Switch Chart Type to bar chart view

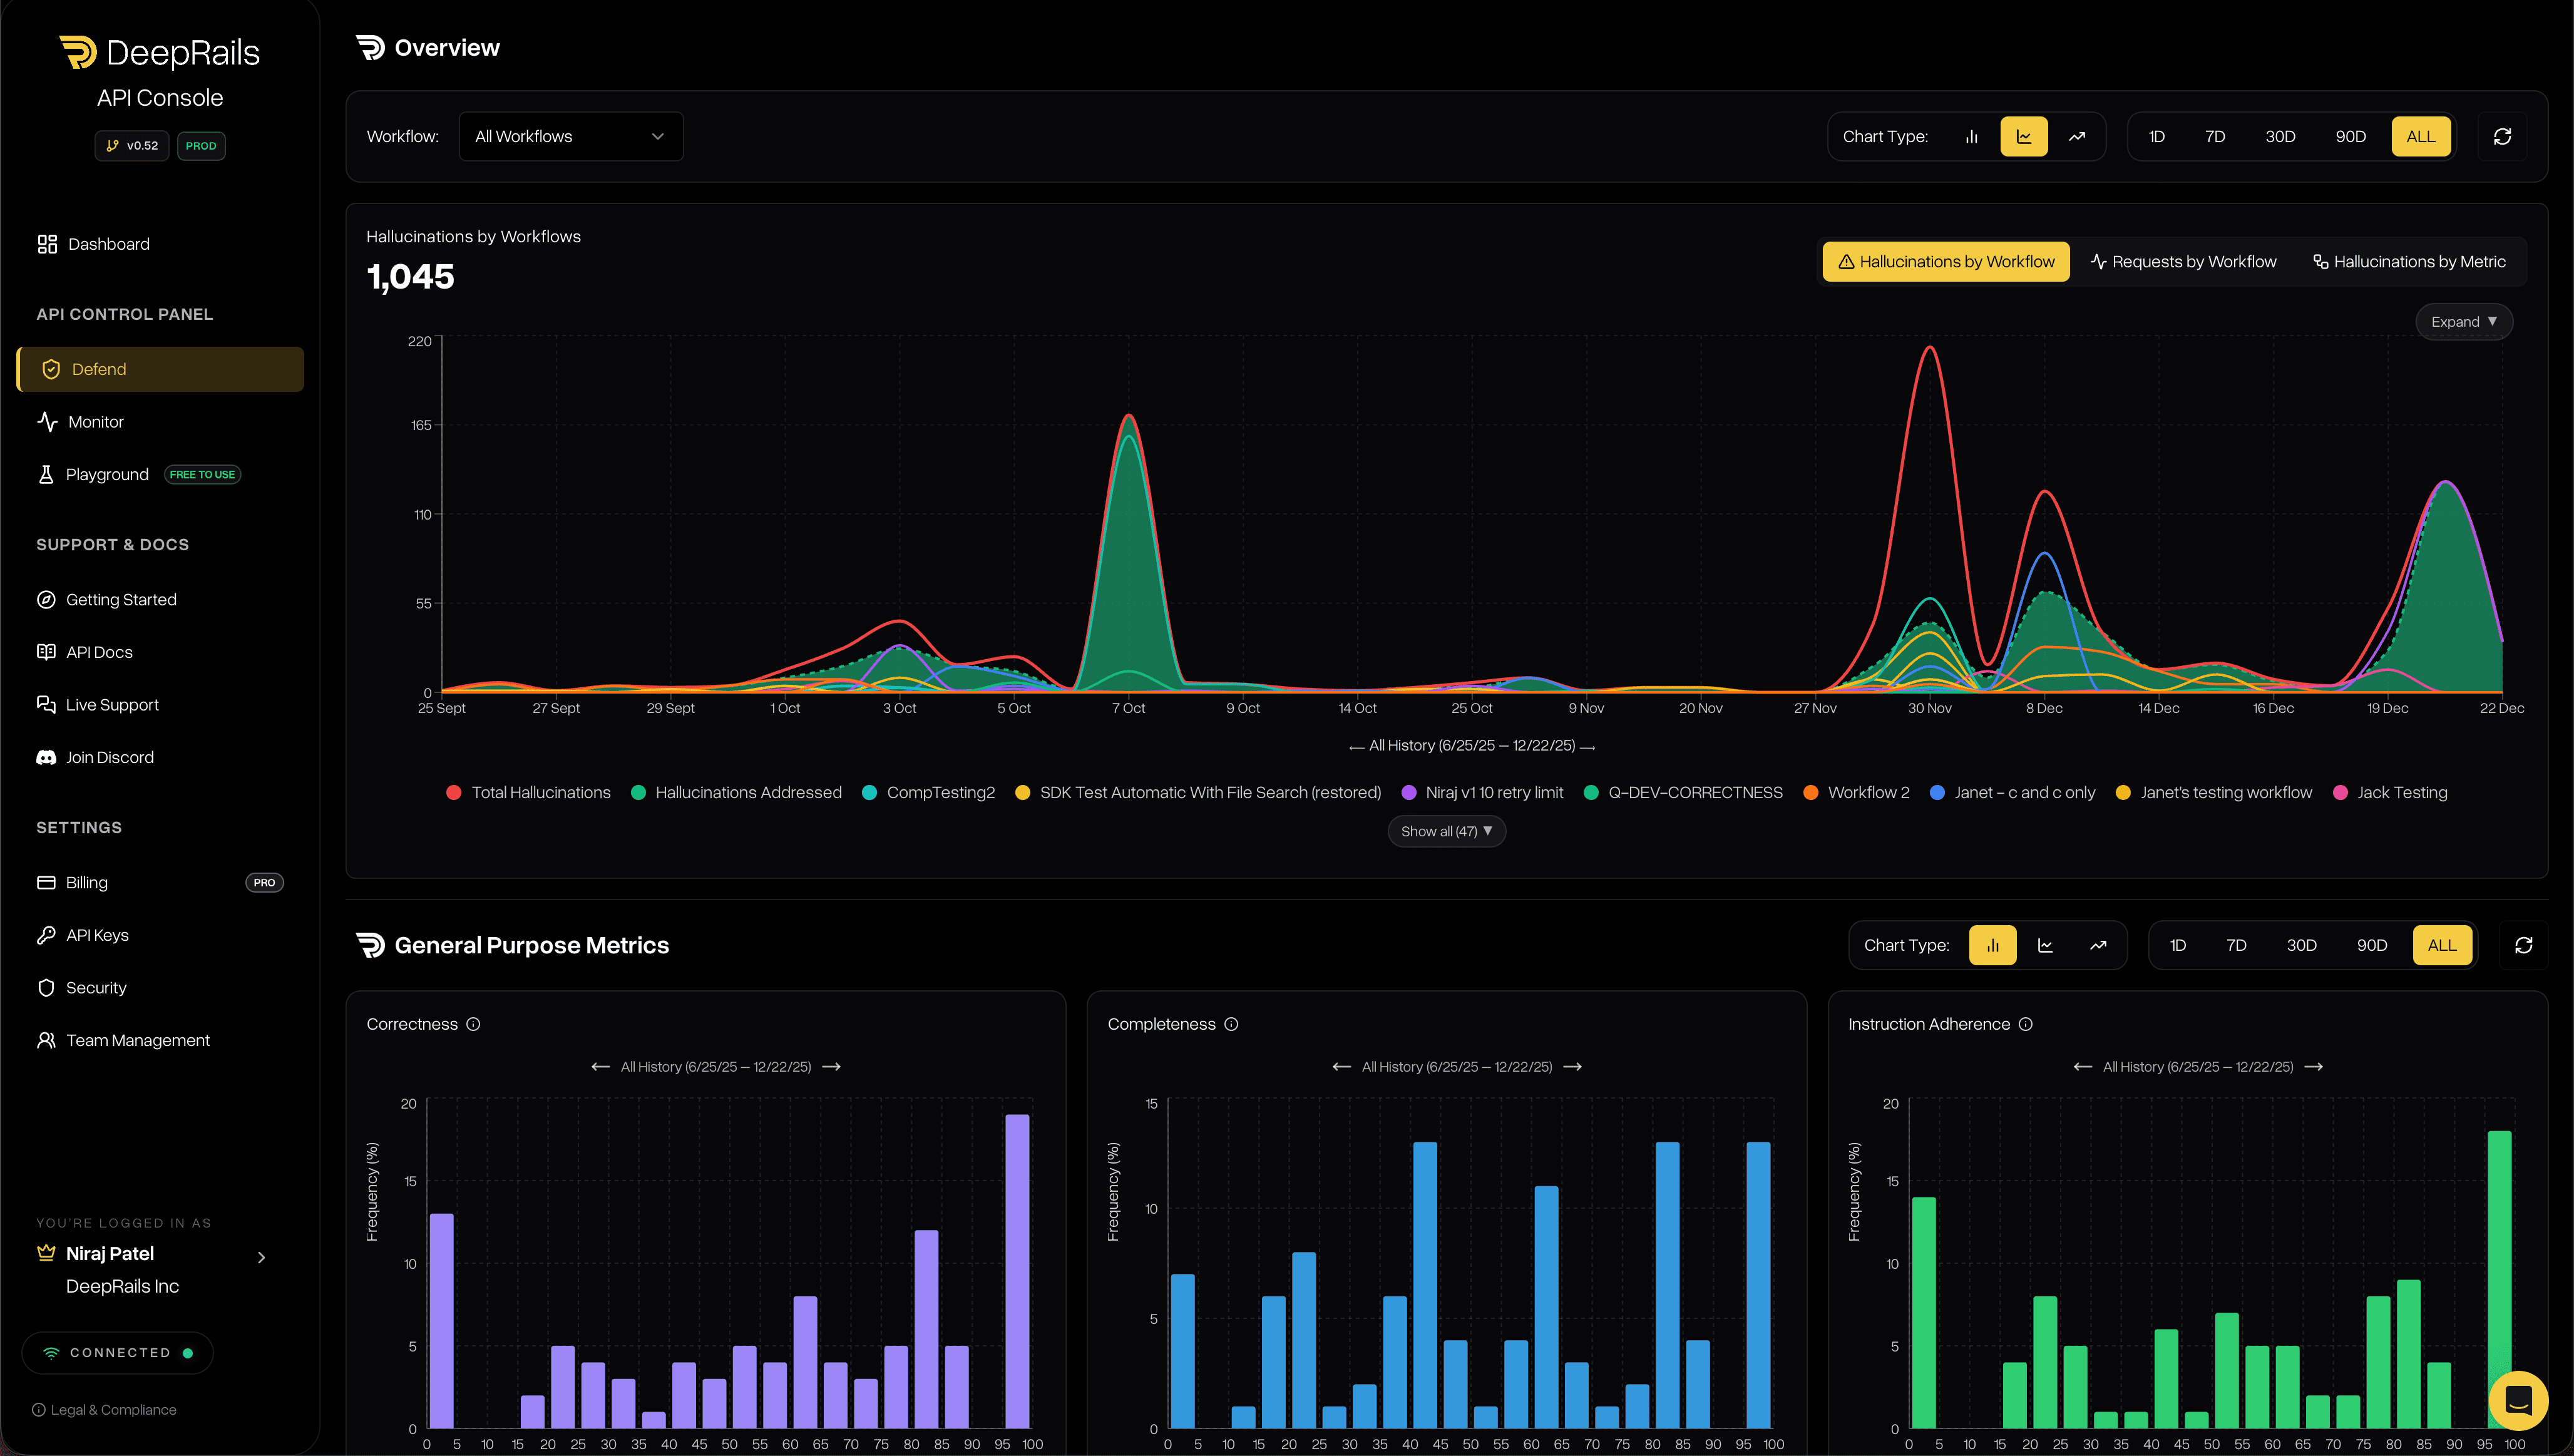coord(1972,136)
